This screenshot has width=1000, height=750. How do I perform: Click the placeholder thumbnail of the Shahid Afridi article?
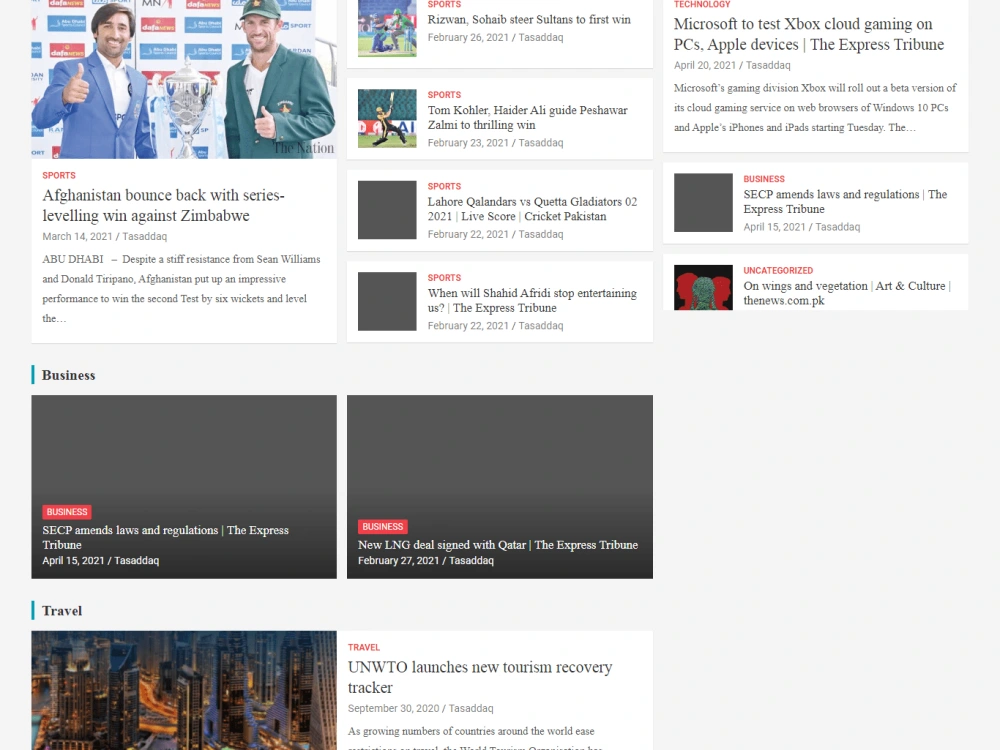pos(387,301)
